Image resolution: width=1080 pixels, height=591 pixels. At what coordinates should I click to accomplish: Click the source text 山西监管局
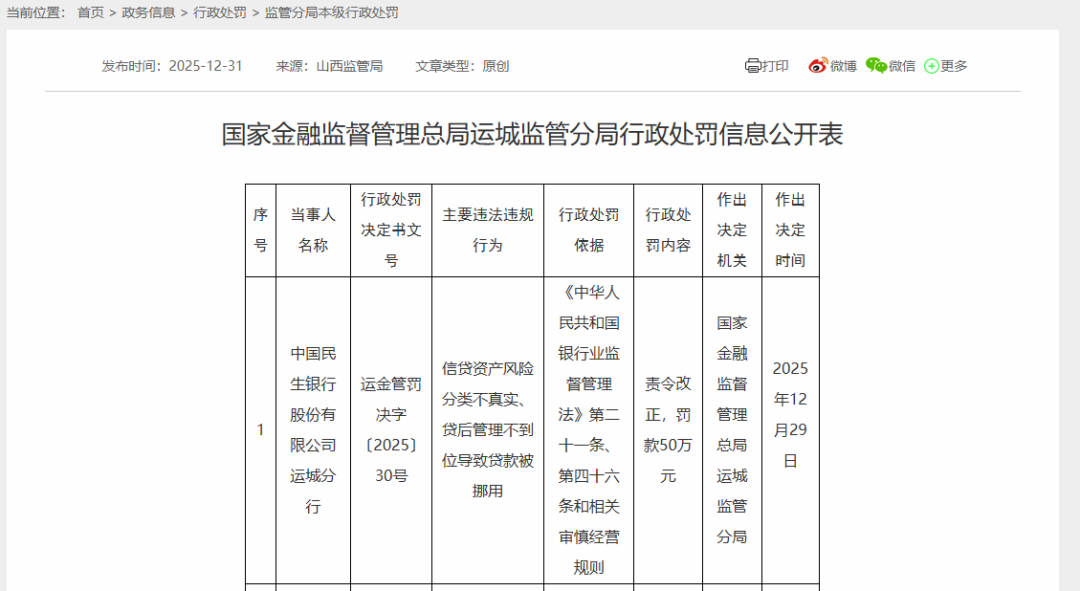(x=349, y=66)
